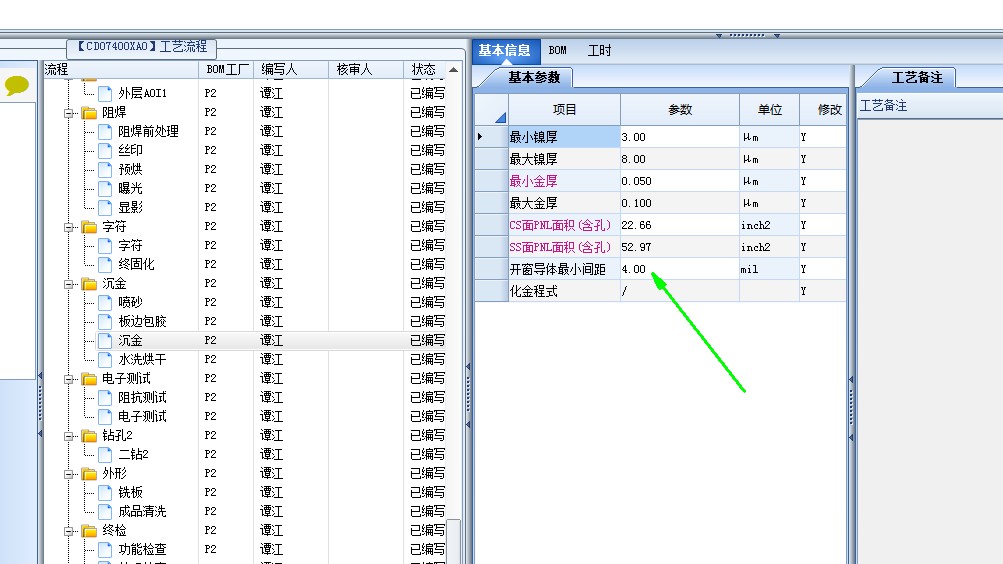Sort by the BOM工厂 column header
The height and width of the screenshot is (564, 1003).
pyautogui.click(x=226, y=70)
